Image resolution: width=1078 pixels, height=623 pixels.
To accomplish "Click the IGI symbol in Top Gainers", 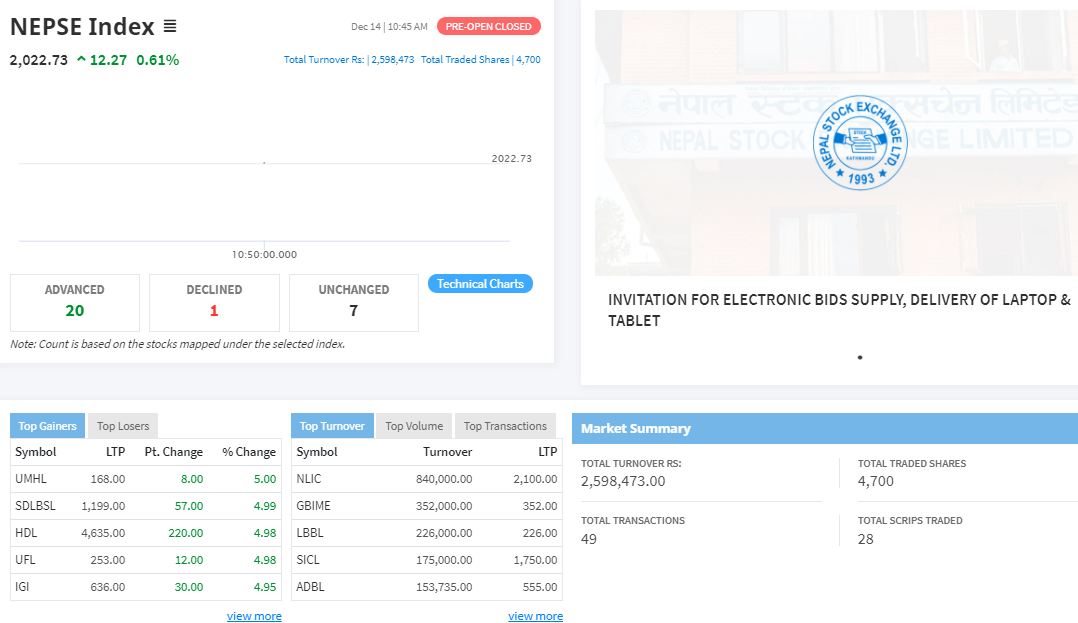I will (x=22, y=587).
